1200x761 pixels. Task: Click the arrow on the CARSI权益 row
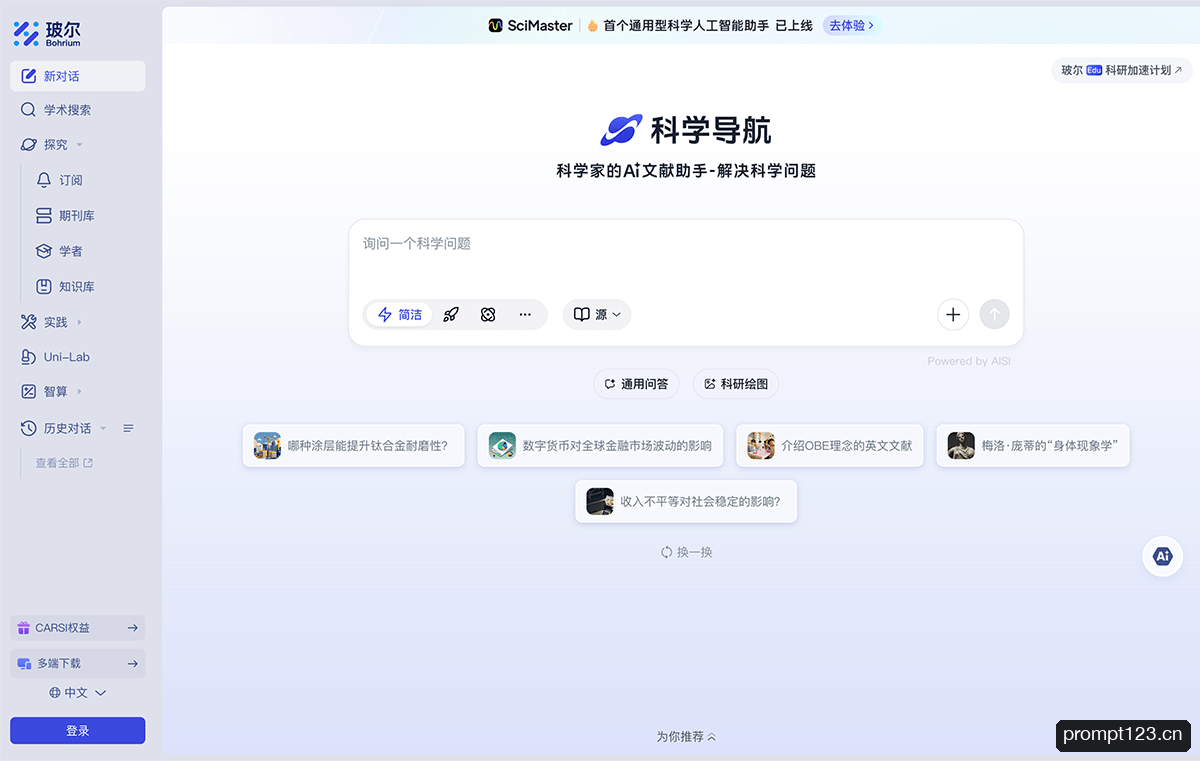pyautogui.click(x=132, y=628)
